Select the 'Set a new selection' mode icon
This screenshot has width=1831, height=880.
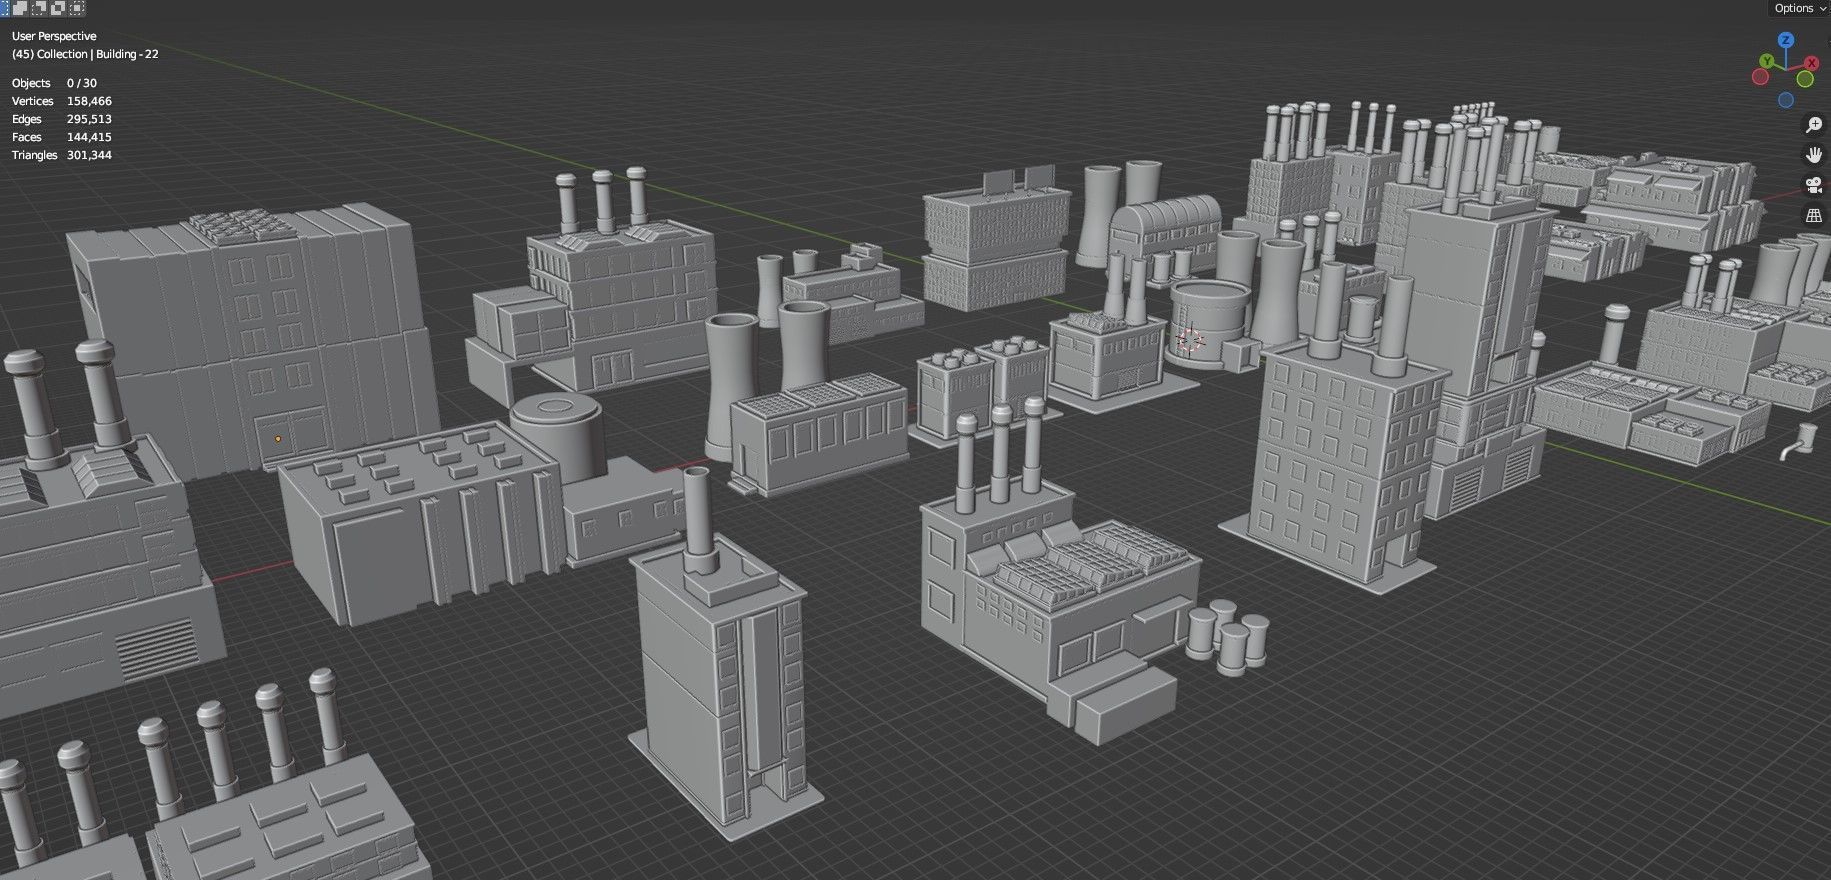[x=5, y=8]
